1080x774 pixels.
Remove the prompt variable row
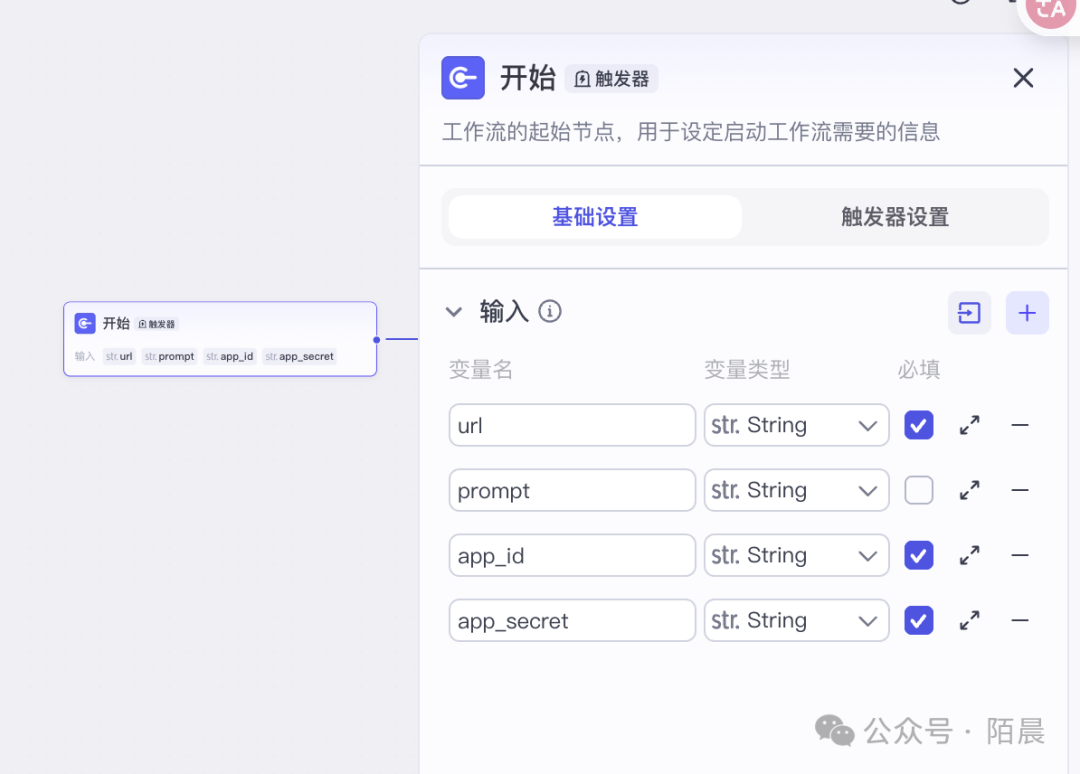coord(1020,490)
